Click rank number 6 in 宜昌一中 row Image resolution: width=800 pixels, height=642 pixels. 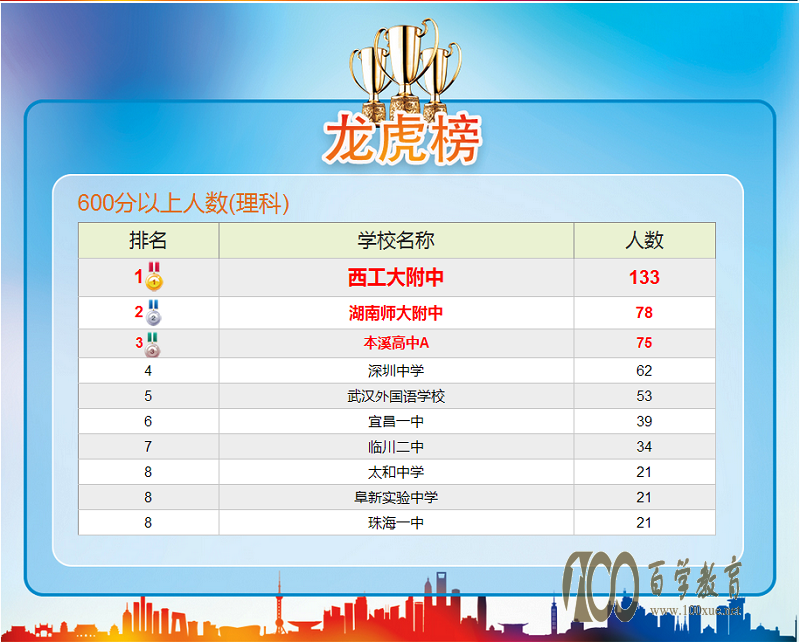(148, 422)
